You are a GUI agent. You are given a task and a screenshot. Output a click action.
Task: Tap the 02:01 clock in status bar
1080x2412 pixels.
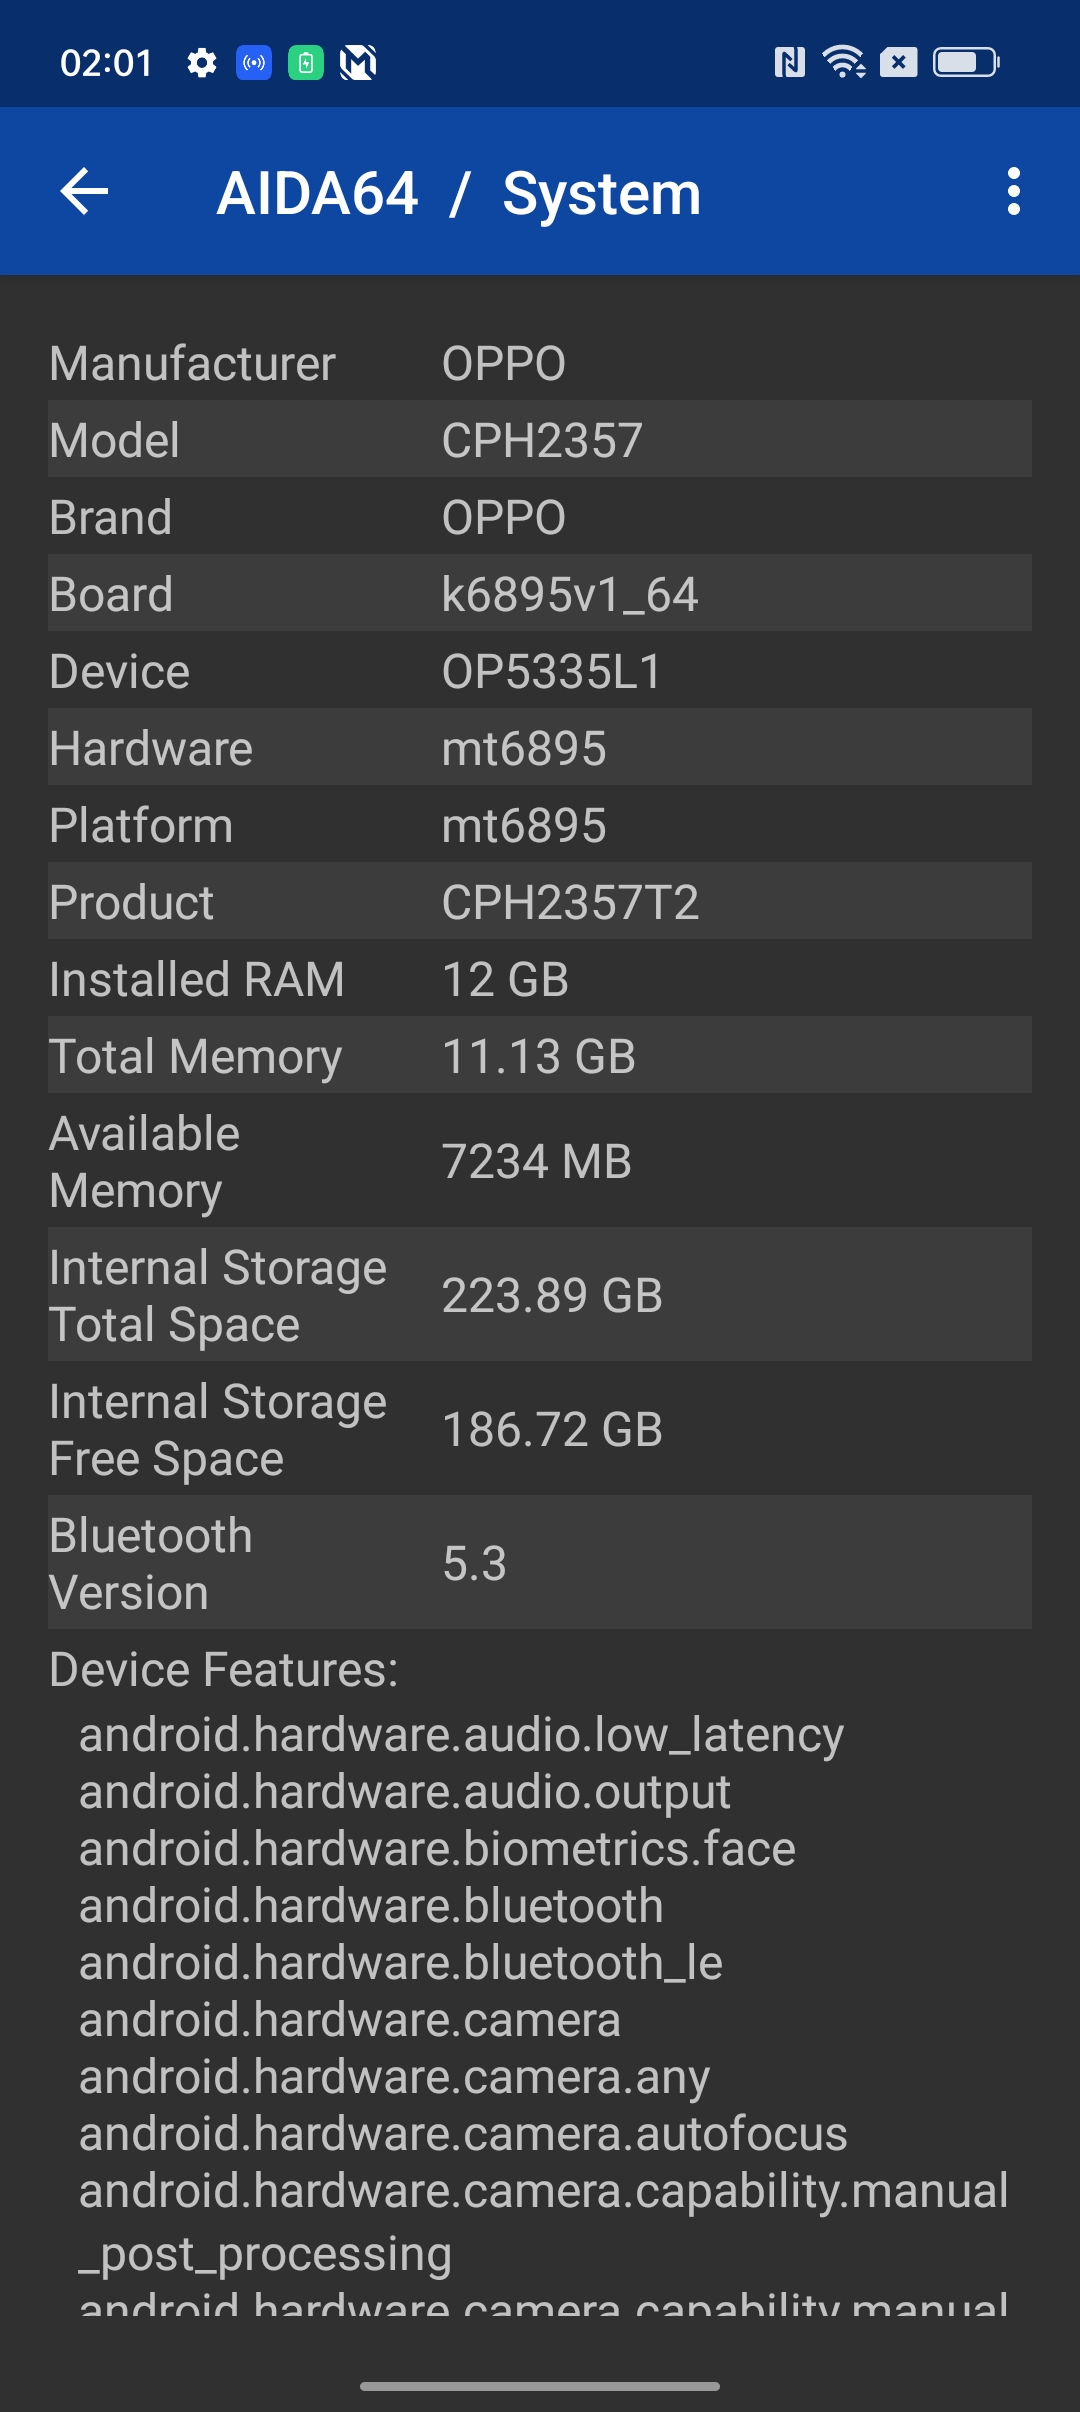[x=106, y=63]
